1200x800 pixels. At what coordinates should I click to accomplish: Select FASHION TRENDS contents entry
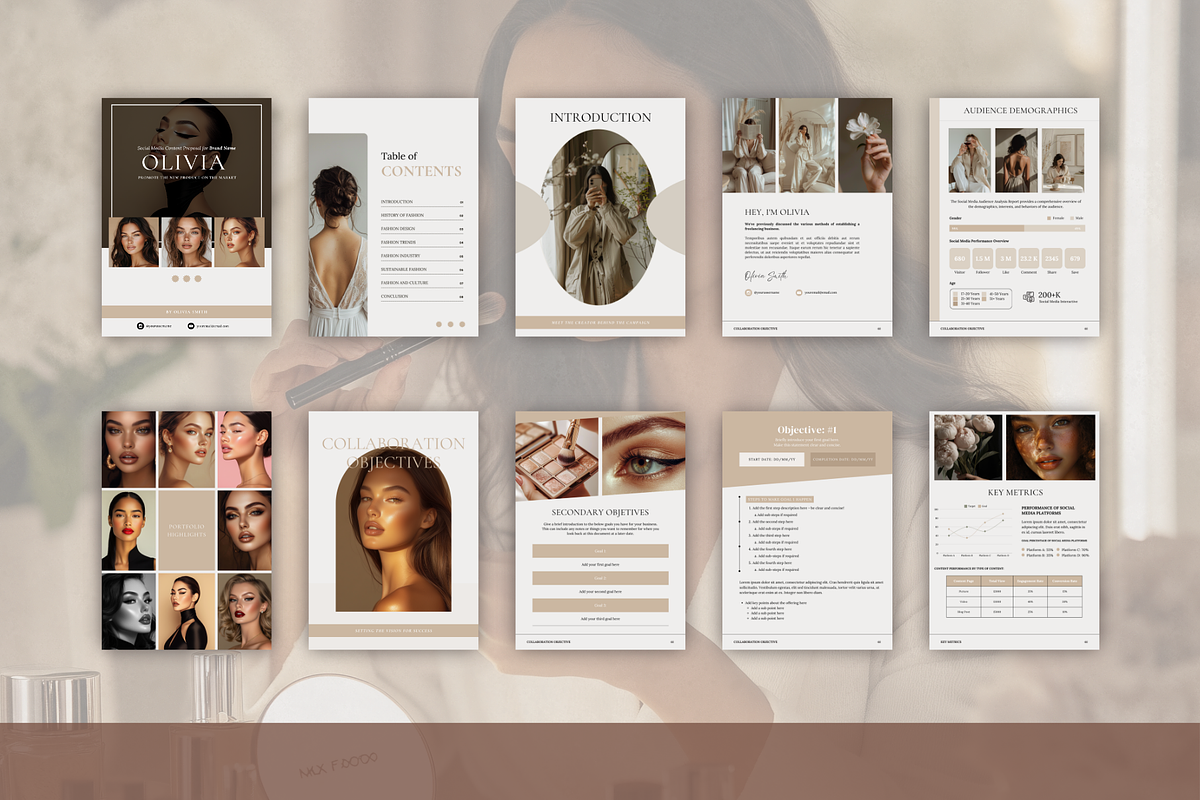click(x=422, y=242)
